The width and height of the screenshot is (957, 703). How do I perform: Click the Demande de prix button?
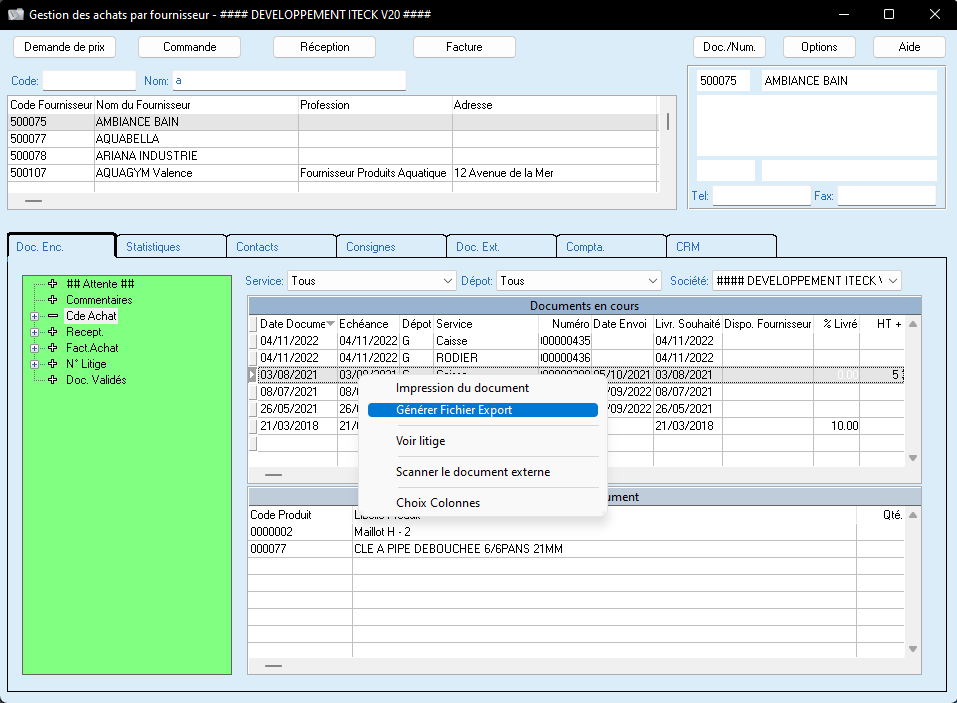(x=64, y=47)
